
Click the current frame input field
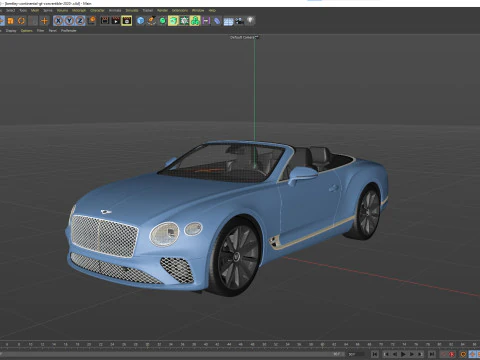[357, 354]
